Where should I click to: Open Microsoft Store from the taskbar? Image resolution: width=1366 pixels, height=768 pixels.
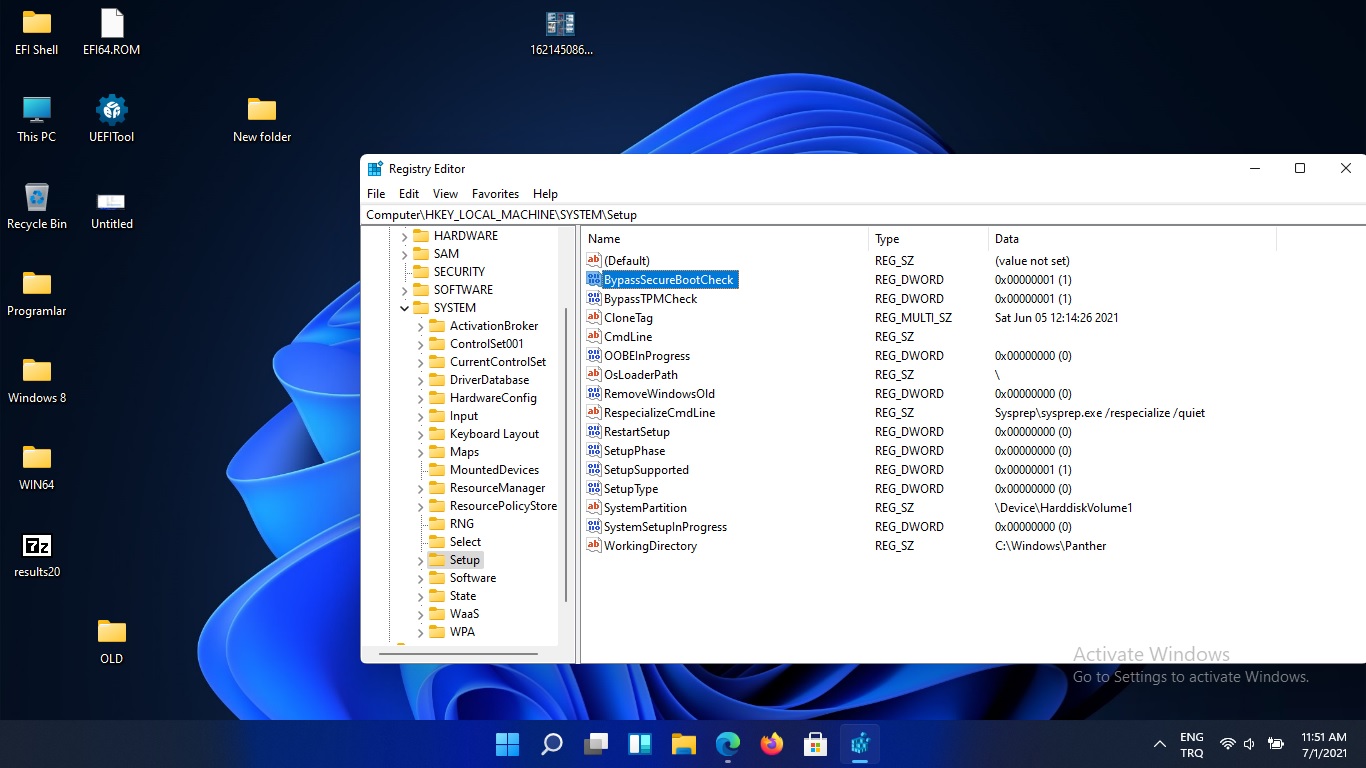[816, 744]
